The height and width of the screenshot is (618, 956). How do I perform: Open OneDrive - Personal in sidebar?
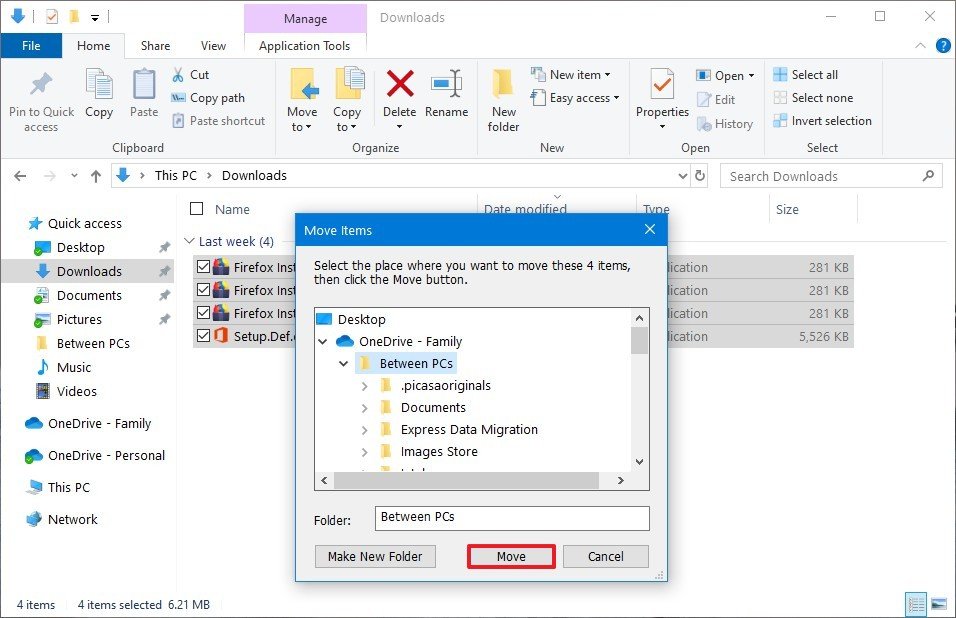pyautogui.click(x=95, y=455)
